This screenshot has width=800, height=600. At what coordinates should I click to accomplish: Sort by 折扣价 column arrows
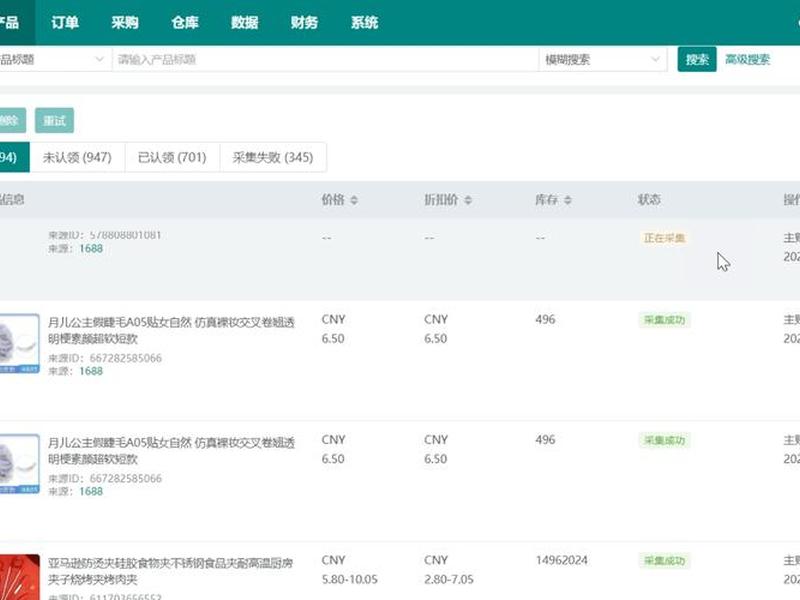coord(468,200)
